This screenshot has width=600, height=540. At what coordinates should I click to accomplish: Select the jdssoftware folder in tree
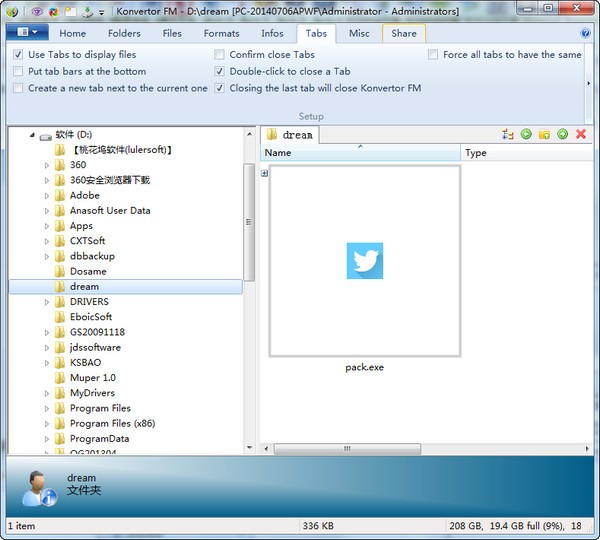pos(95,347)
